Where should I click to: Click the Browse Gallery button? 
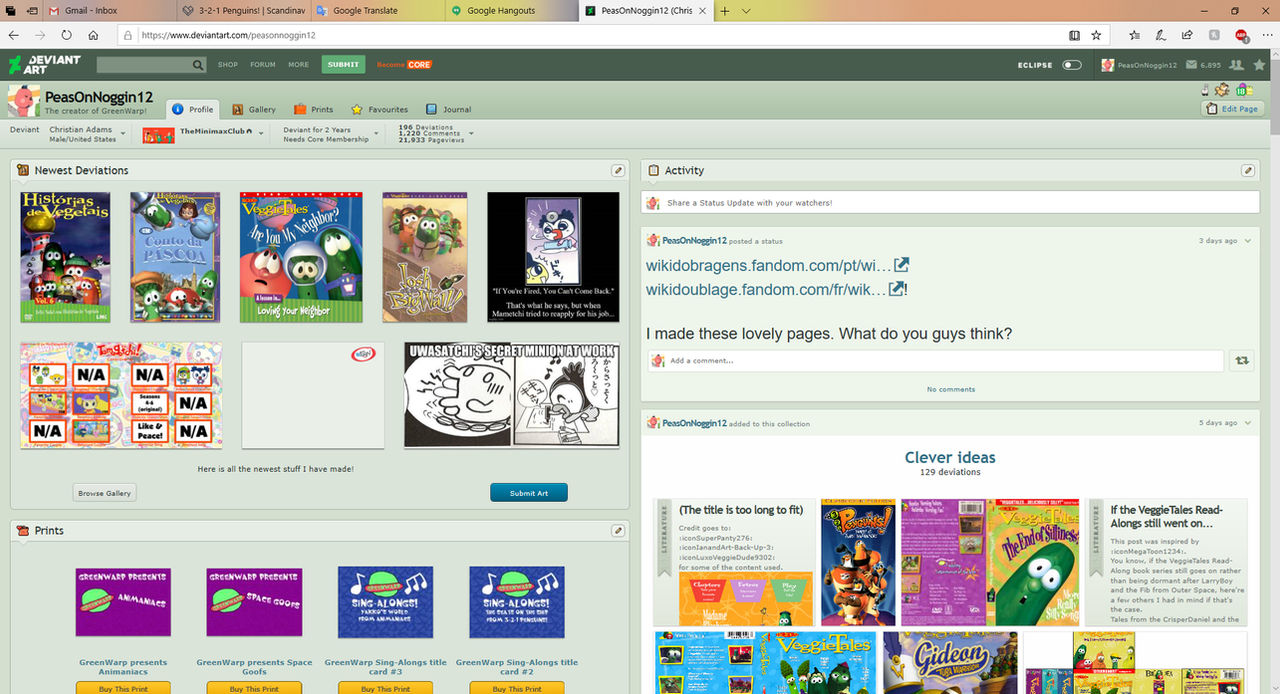point(105,492)
